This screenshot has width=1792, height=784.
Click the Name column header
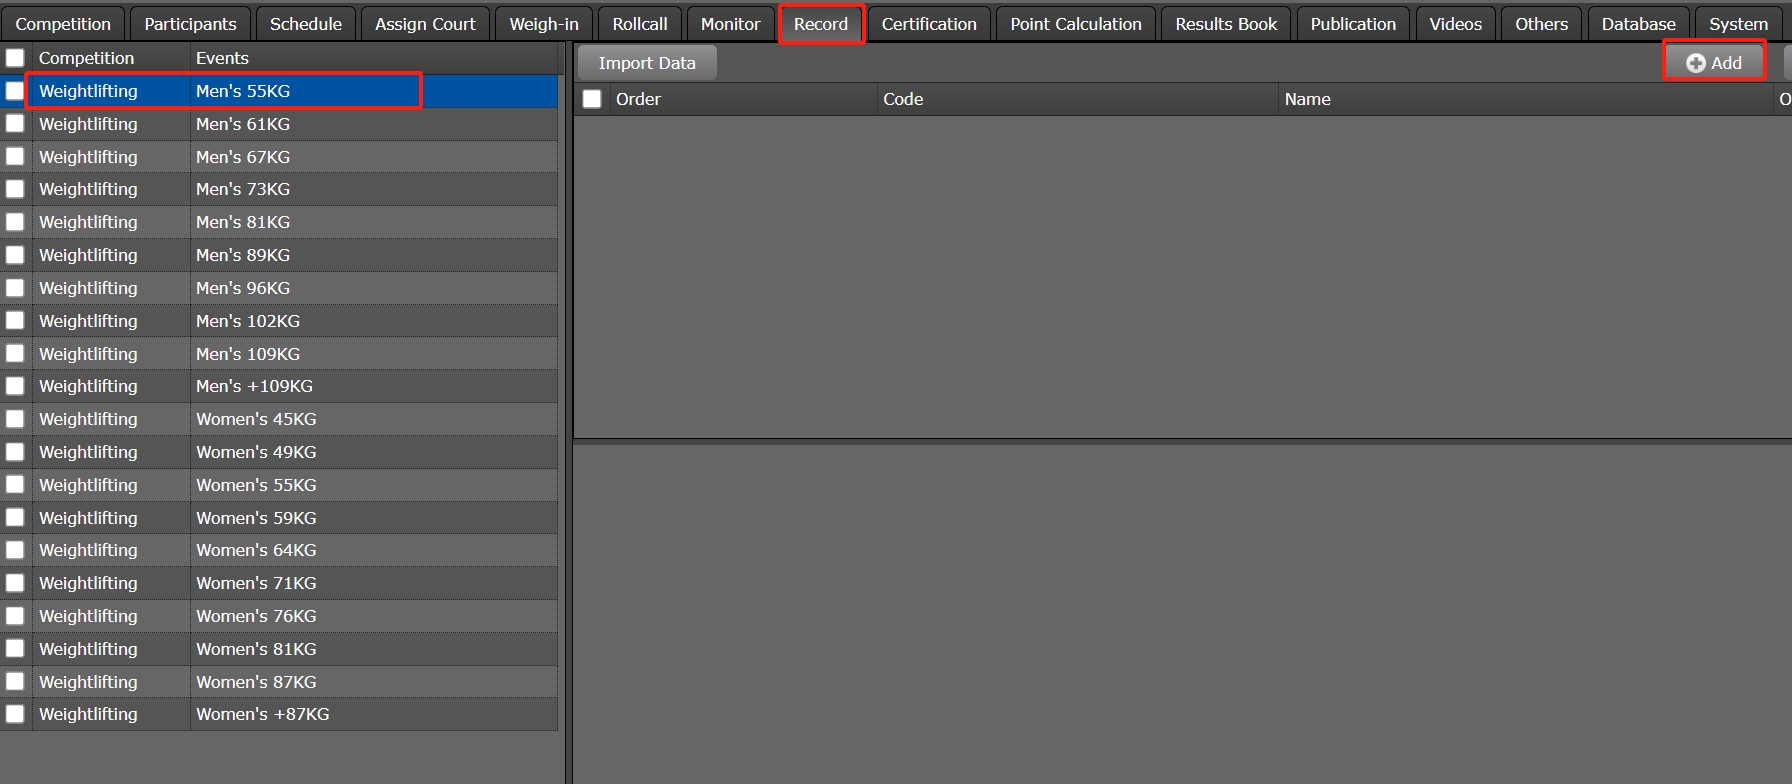(x=1307, y=99)
